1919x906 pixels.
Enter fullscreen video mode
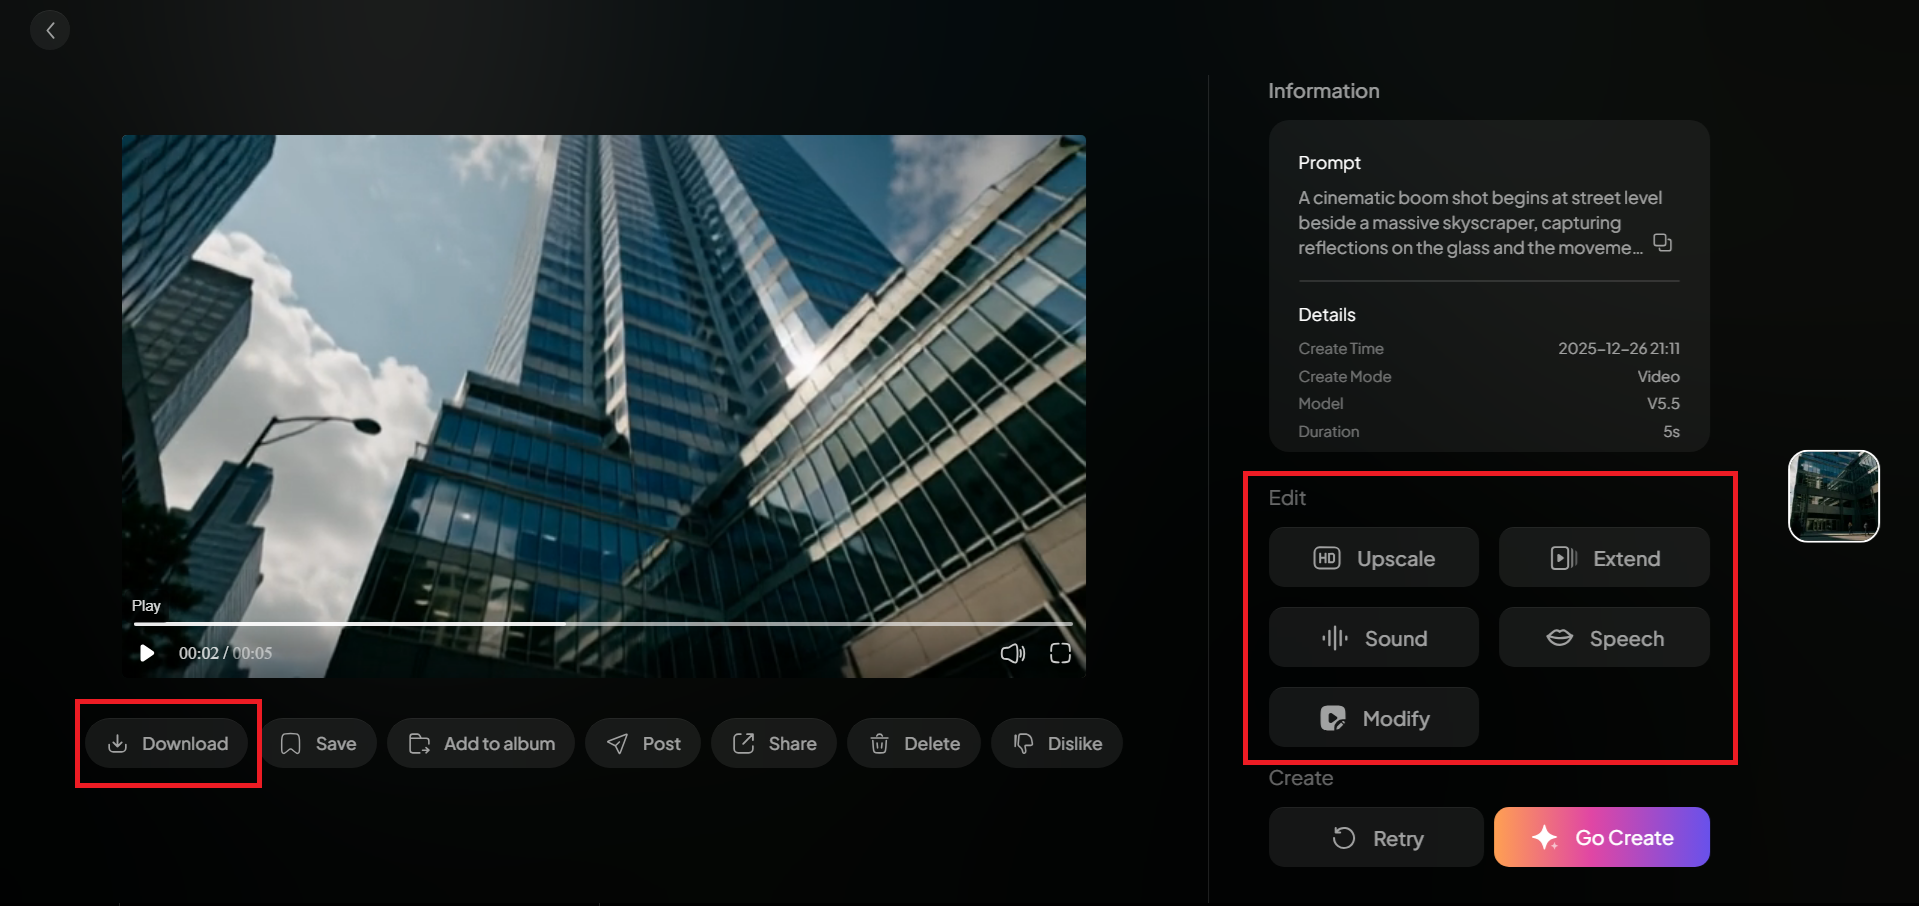click(1060, 653)
